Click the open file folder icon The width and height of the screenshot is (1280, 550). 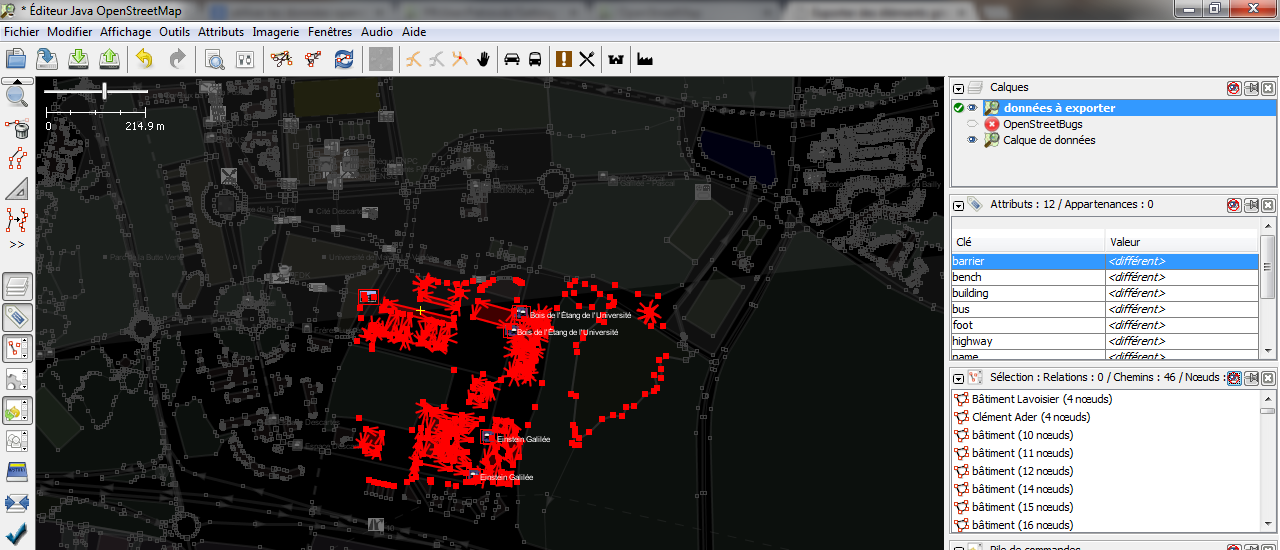click(x=16, y=59)
